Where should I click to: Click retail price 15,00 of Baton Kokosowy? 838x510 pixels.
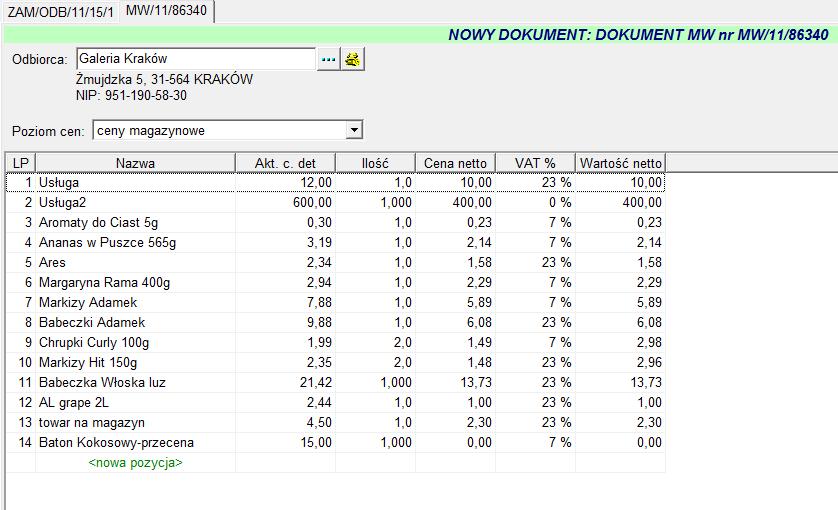[x=285, y=443]
